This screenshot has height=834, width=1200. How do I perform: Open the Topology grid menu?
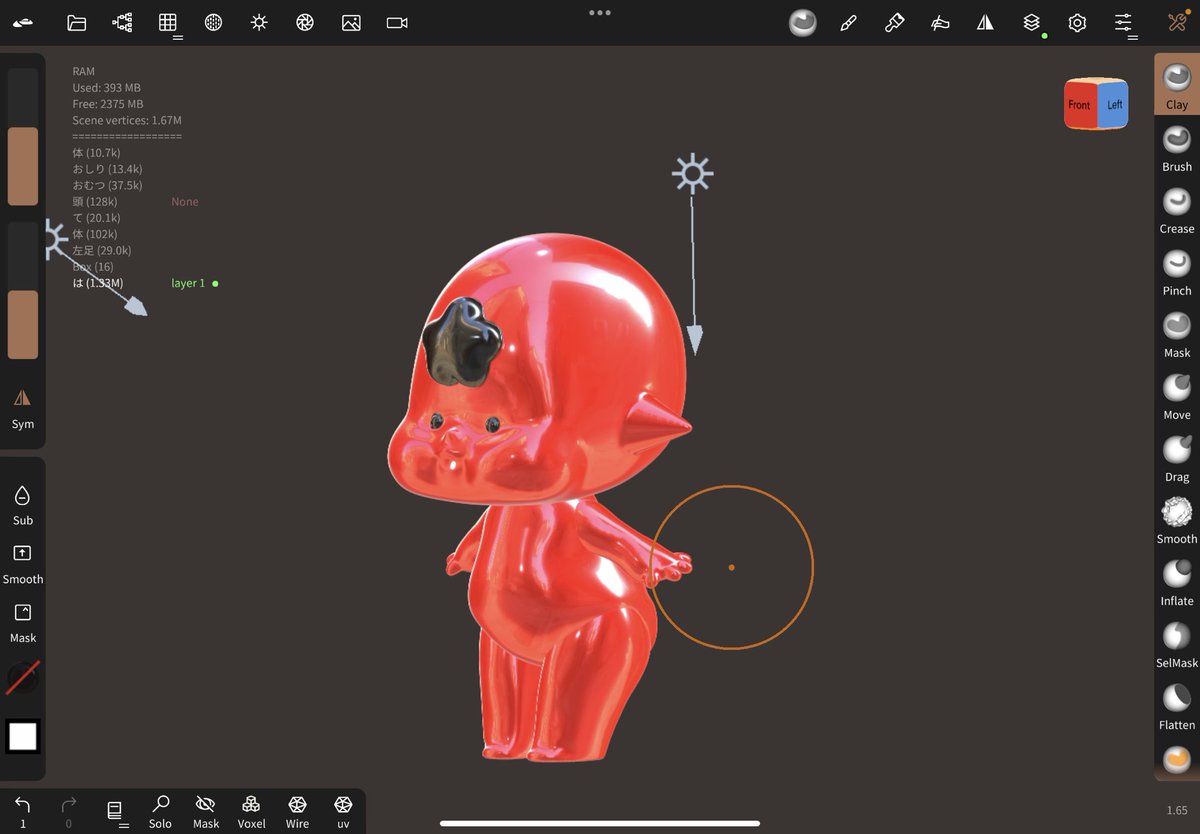tap(168, 23)
